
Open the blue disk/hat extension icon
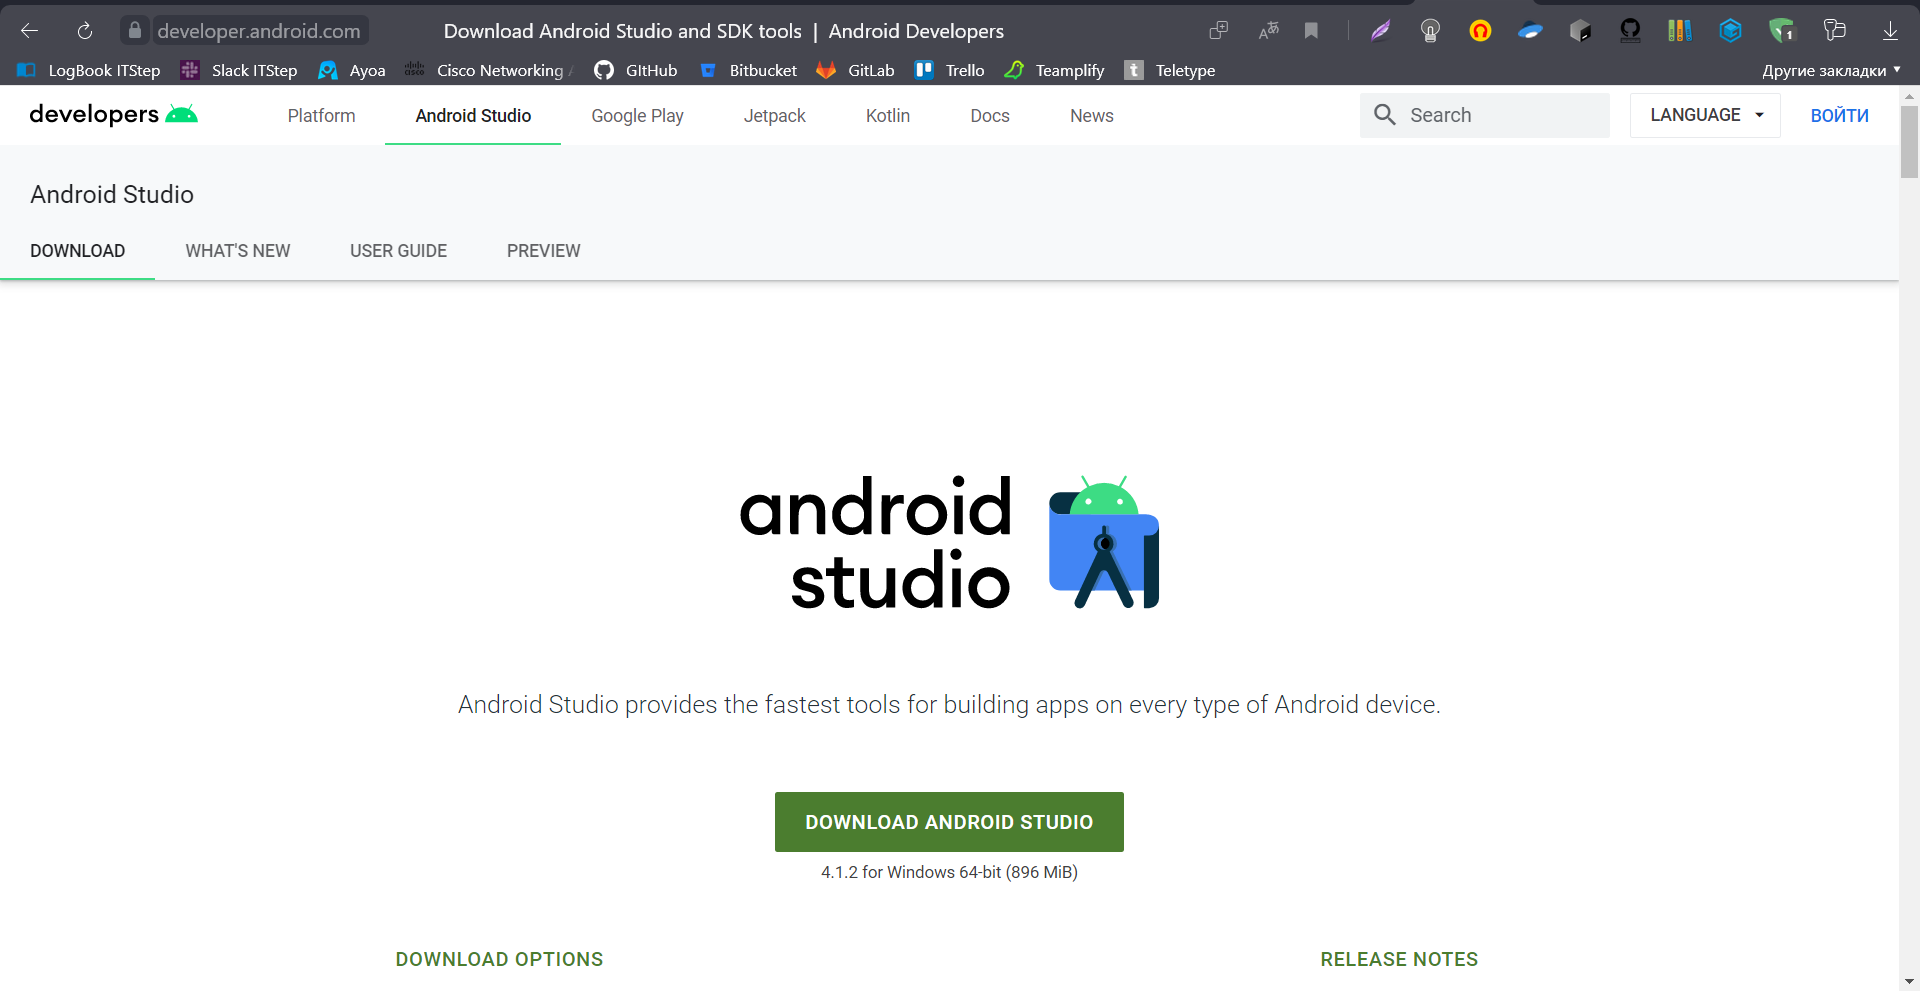click(1530, 31)
